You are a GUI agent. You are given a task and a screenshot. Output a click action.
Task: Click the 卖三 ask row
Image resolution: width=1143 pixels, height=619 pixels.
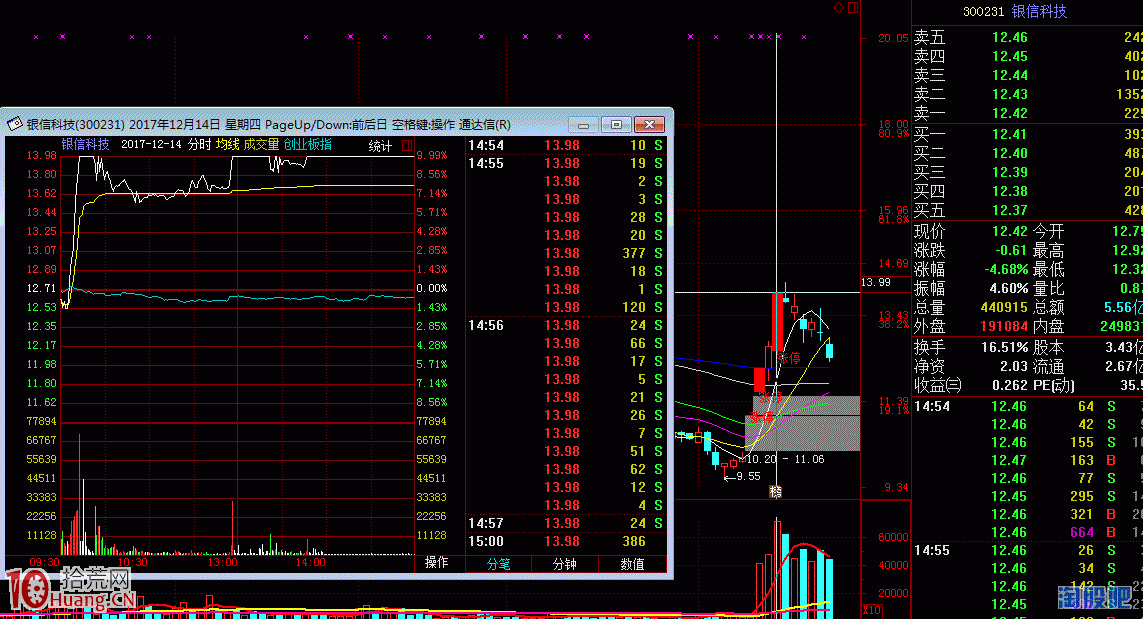(x=1028, y=75)
